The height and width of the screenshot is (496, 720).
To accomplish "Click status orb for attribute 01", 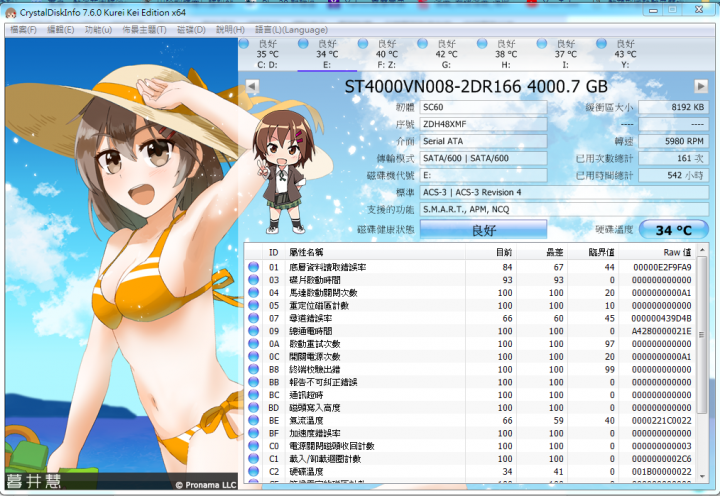I will click(x=253, y=267).
